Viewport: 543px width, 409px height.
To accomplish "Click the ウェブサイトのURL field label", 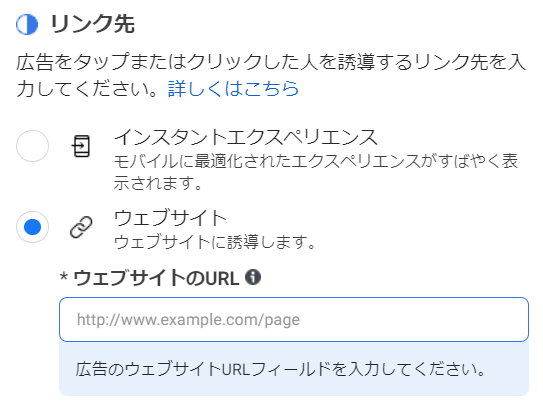I will pos(156,277).
